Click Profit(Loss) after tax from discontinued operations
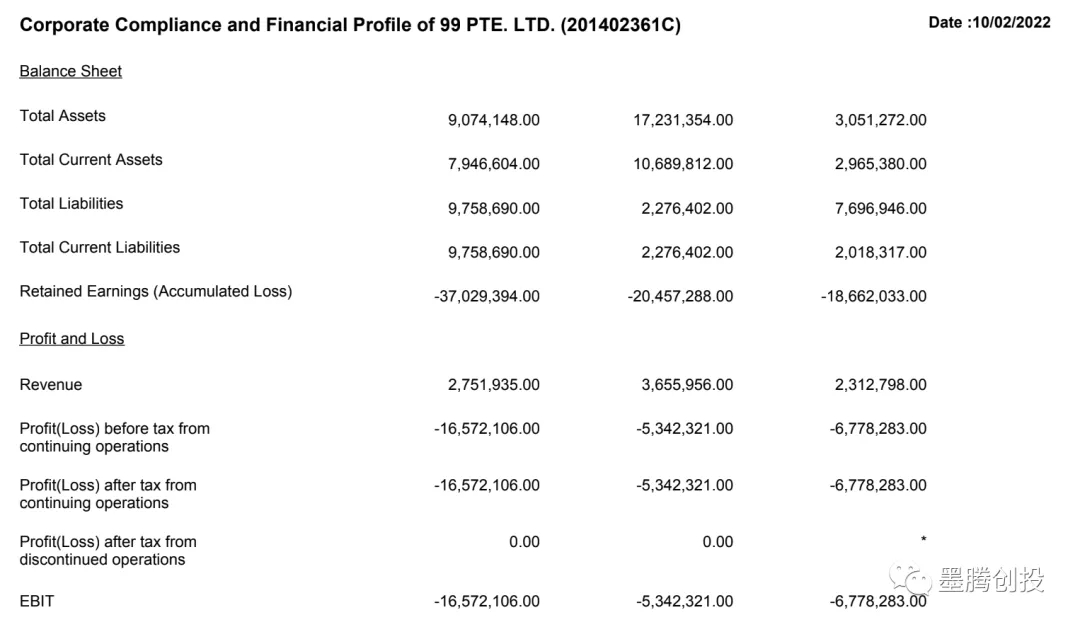Screen dimensions: 1080x627 pyautogui.click(x=108, y=551)
